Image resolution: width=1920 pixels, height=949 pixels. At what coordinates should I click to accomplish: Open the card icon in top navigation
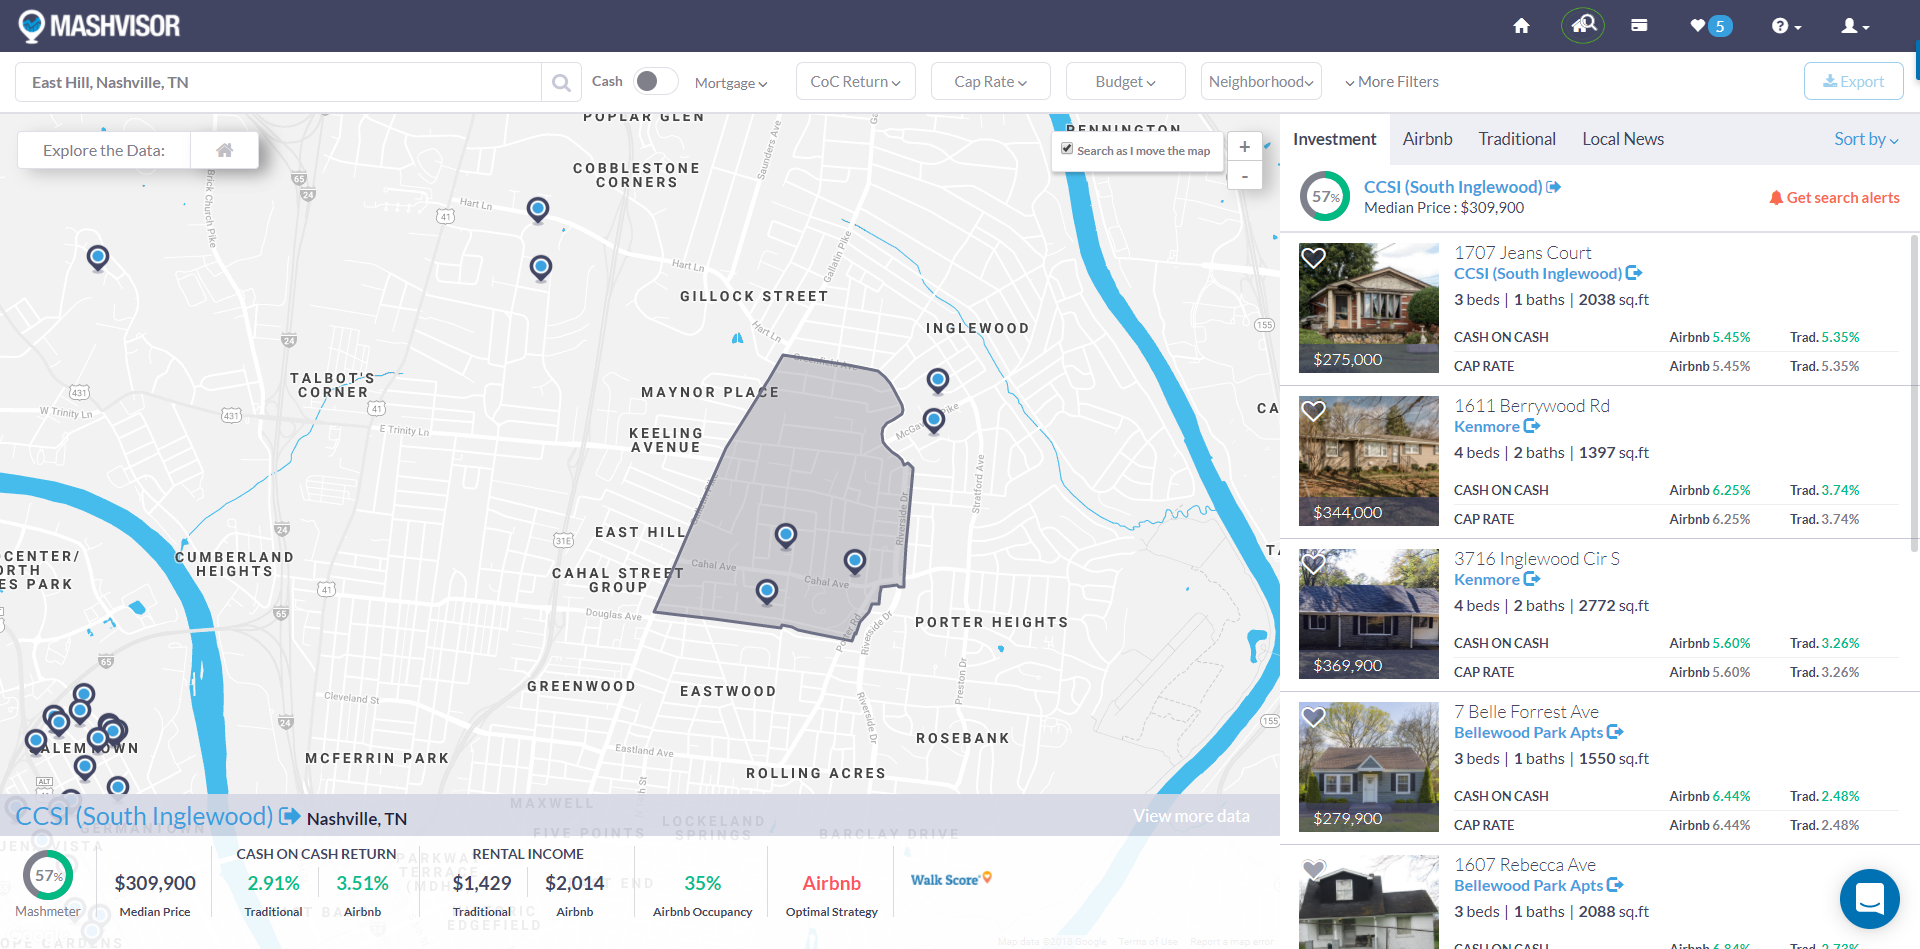[1639, 26]
